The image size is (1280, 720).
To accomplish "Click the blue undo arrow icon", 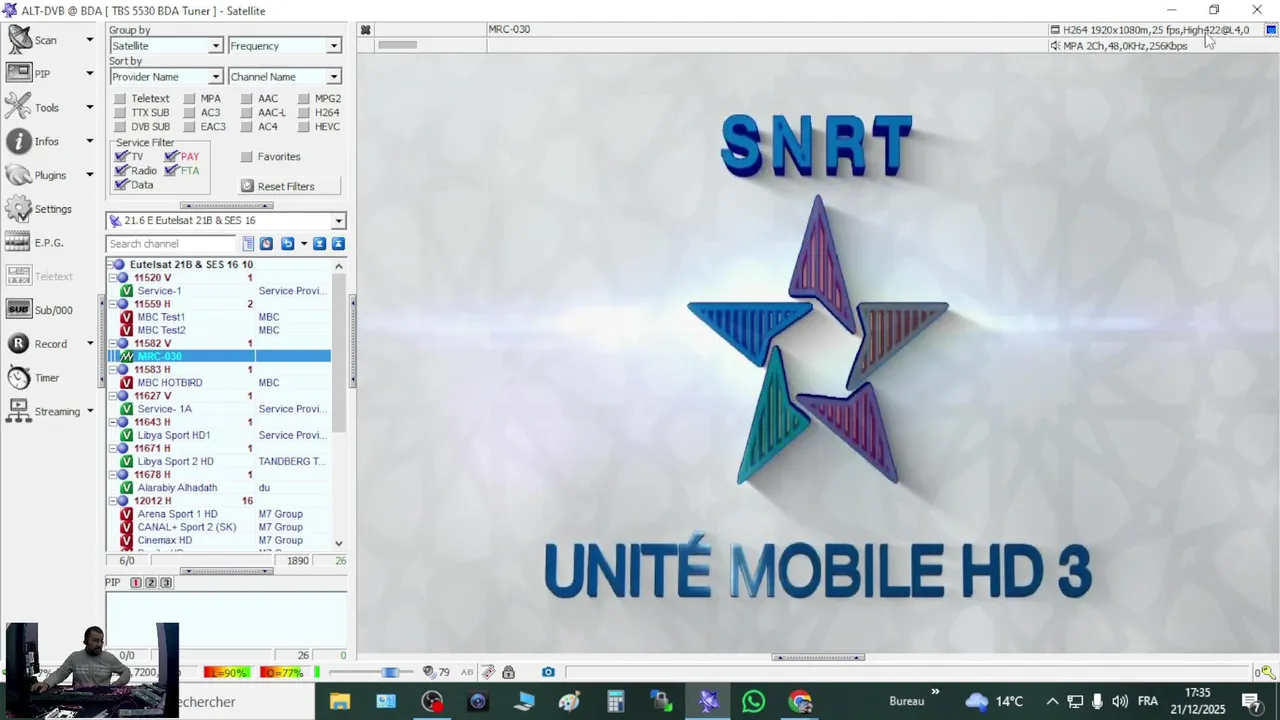I will 287,244.
